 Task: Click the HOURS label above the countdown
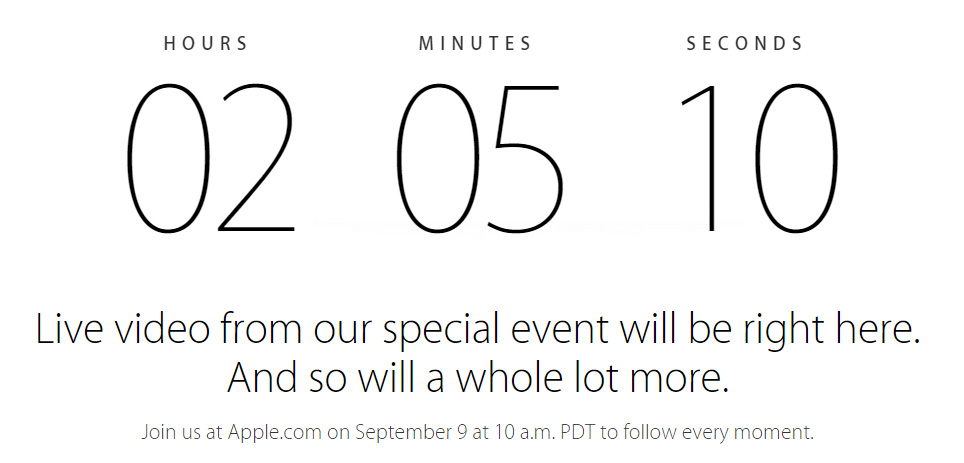[x=206, y=44]
